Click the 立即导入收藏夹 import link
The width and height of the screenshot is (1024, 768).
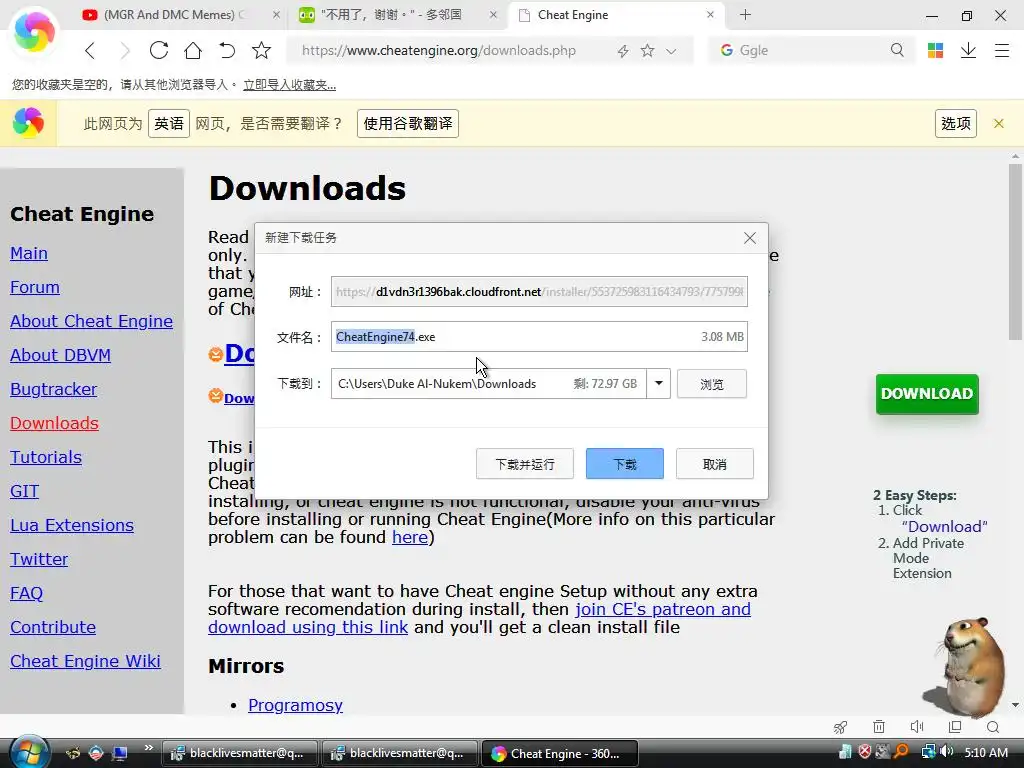pyautogui.click(x=289, y=85)
